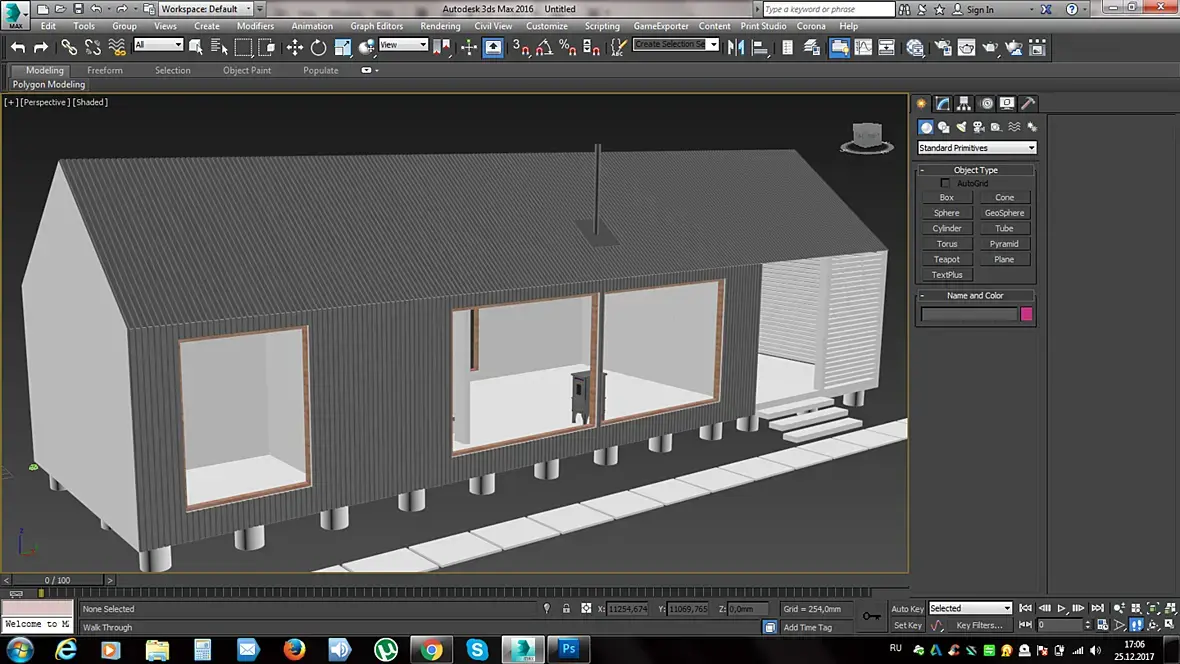
Task: Collapse the Object Type rollout
Action: click(975, 170)
